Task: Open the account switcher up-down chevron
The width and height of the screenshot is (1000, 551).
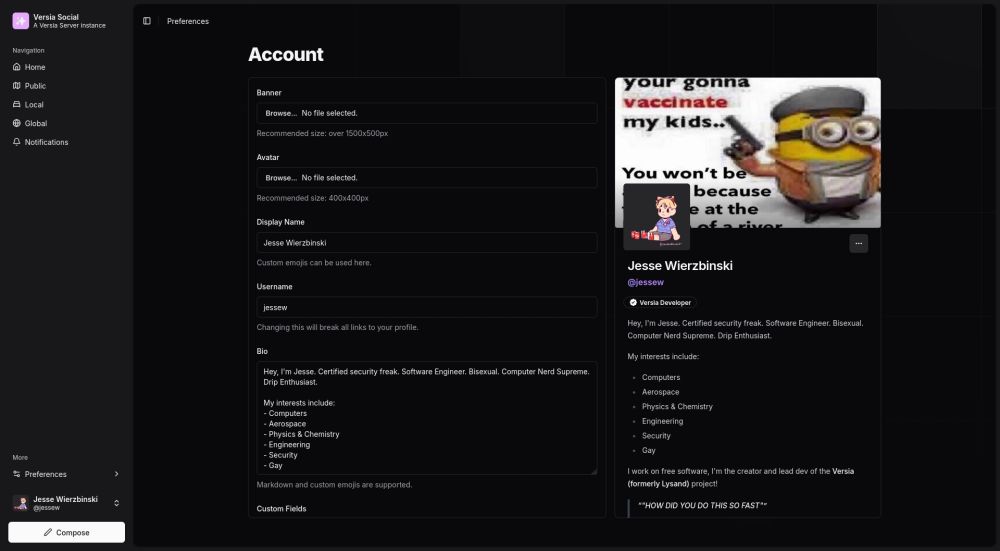Action: 116,503
